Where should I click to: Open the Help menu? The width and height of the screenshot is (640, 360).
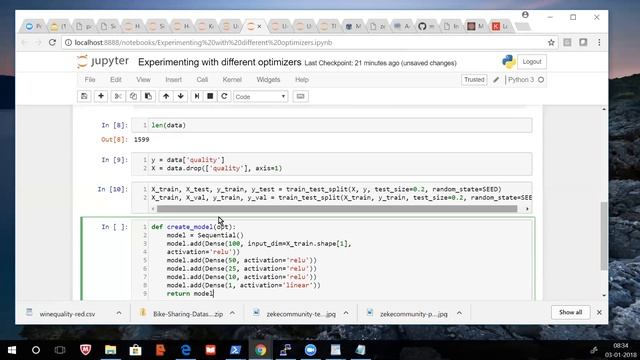click(x=302, y=80)
